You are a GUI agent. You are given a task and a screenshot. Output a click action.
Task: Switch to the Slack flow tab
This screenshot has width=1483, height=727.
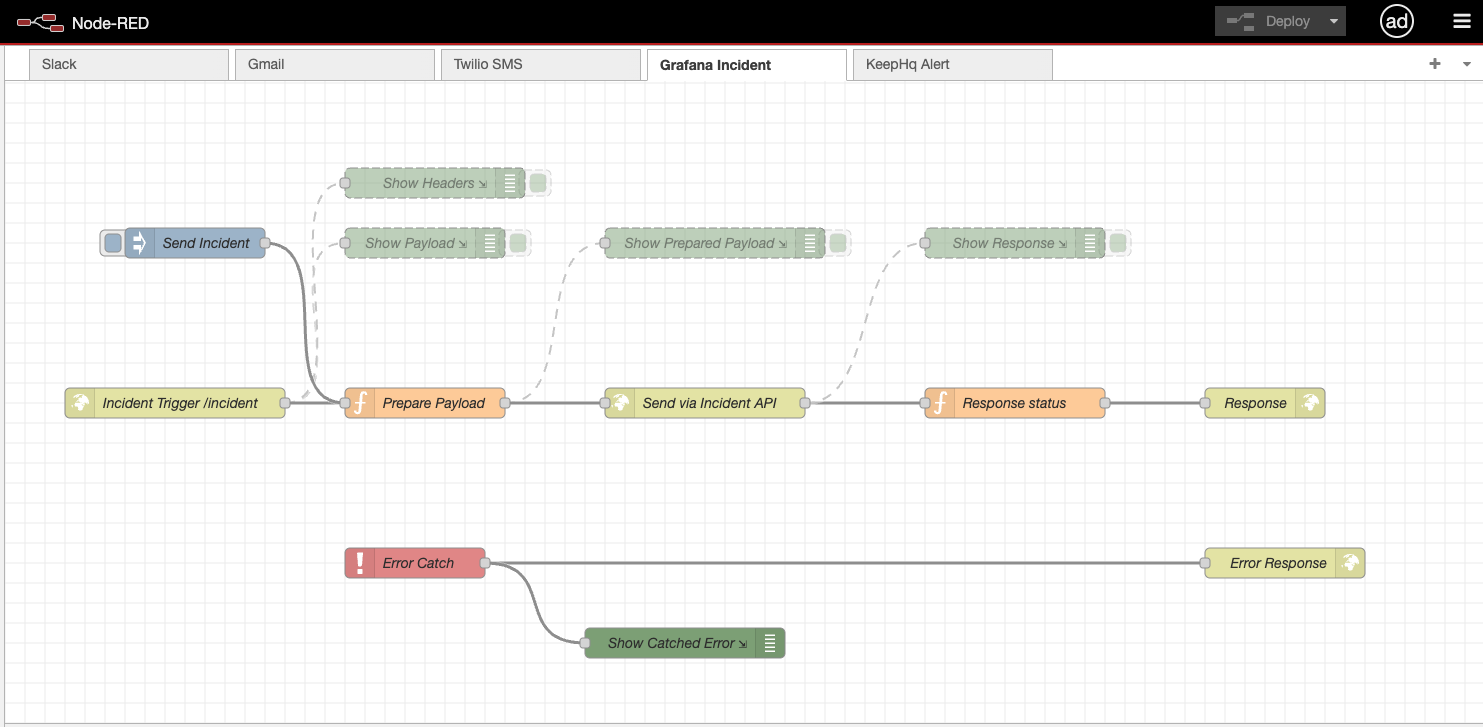click(x=129, y=65)
